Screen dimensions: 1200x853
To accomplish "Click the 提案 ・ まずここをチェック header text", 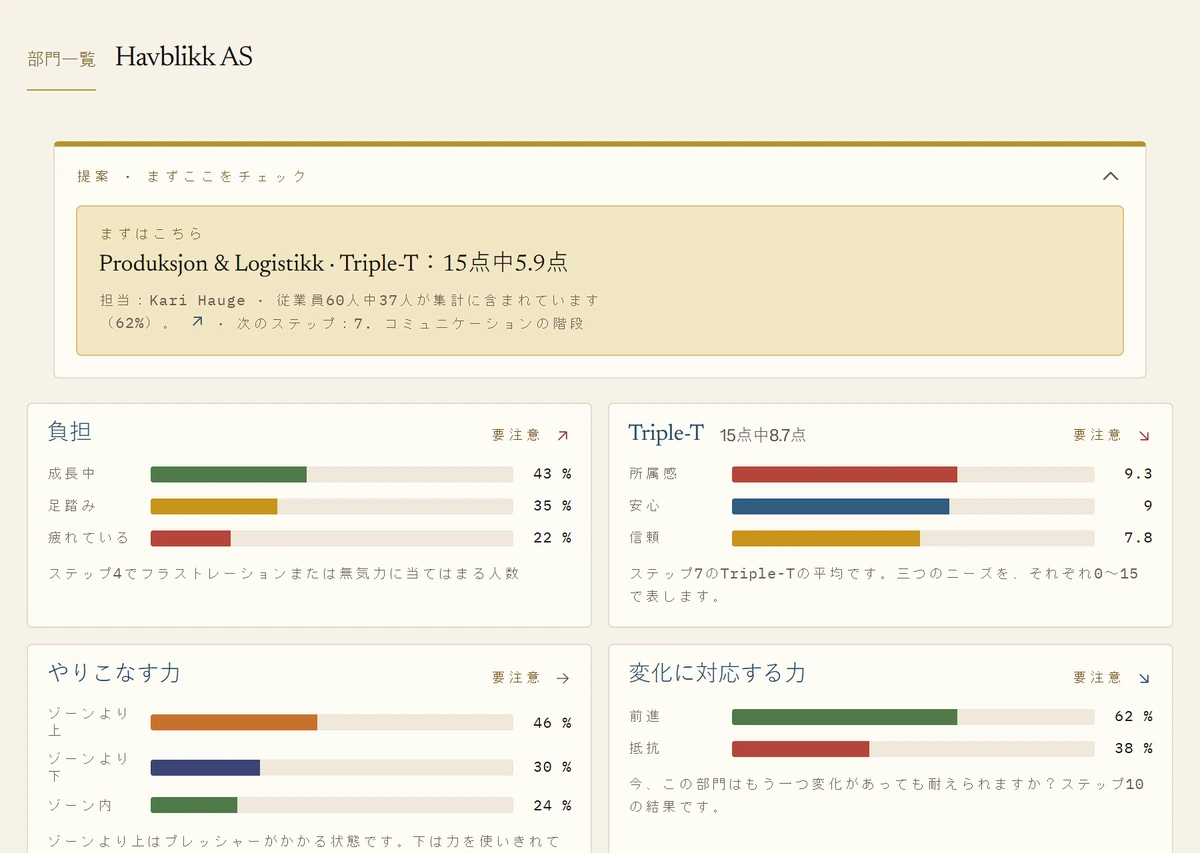I will click(x=193, y=177).
